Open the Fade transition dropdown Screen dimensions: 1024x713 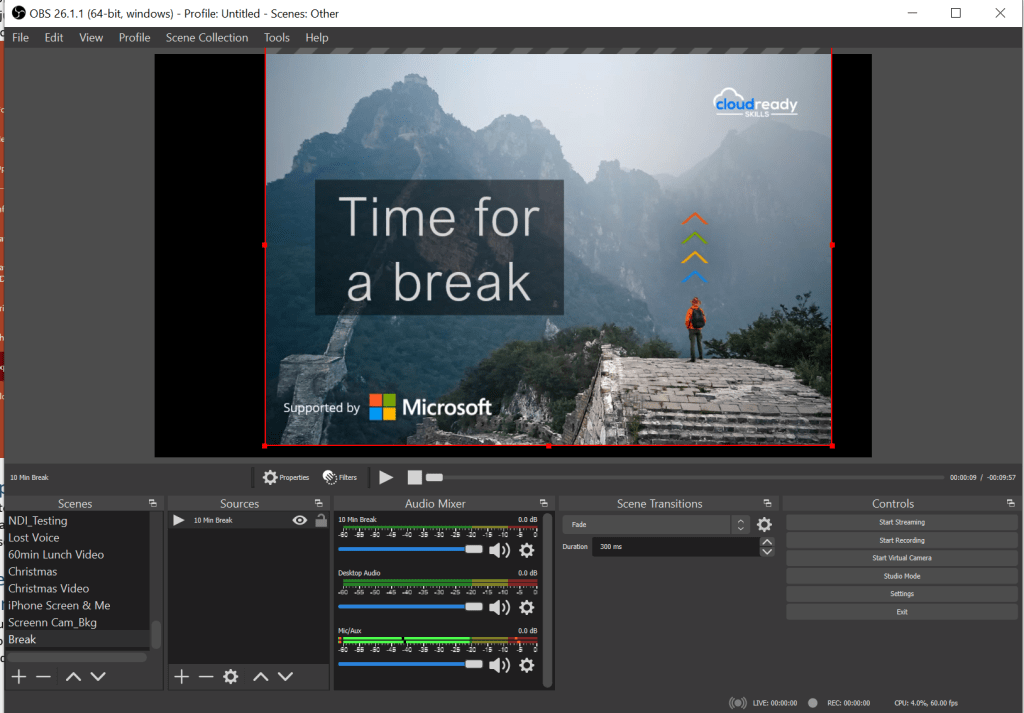656,525
